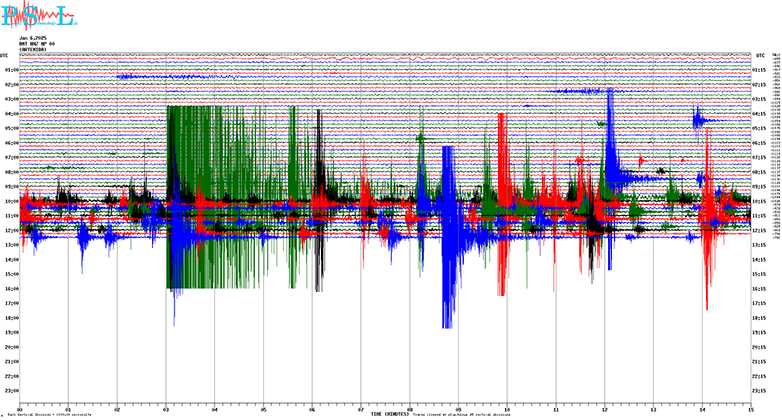Viewport: 782px width, 420px height.
Task: Click the UTC label above the right axis
Action: 761,55
